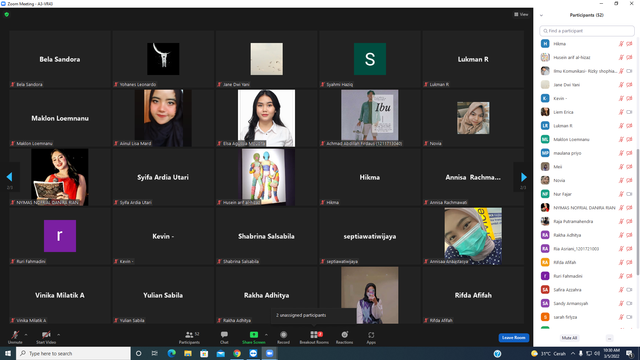Click Nur Fajar's video off icon
This screenshot has height=360, width=640.
click(629, 194)
